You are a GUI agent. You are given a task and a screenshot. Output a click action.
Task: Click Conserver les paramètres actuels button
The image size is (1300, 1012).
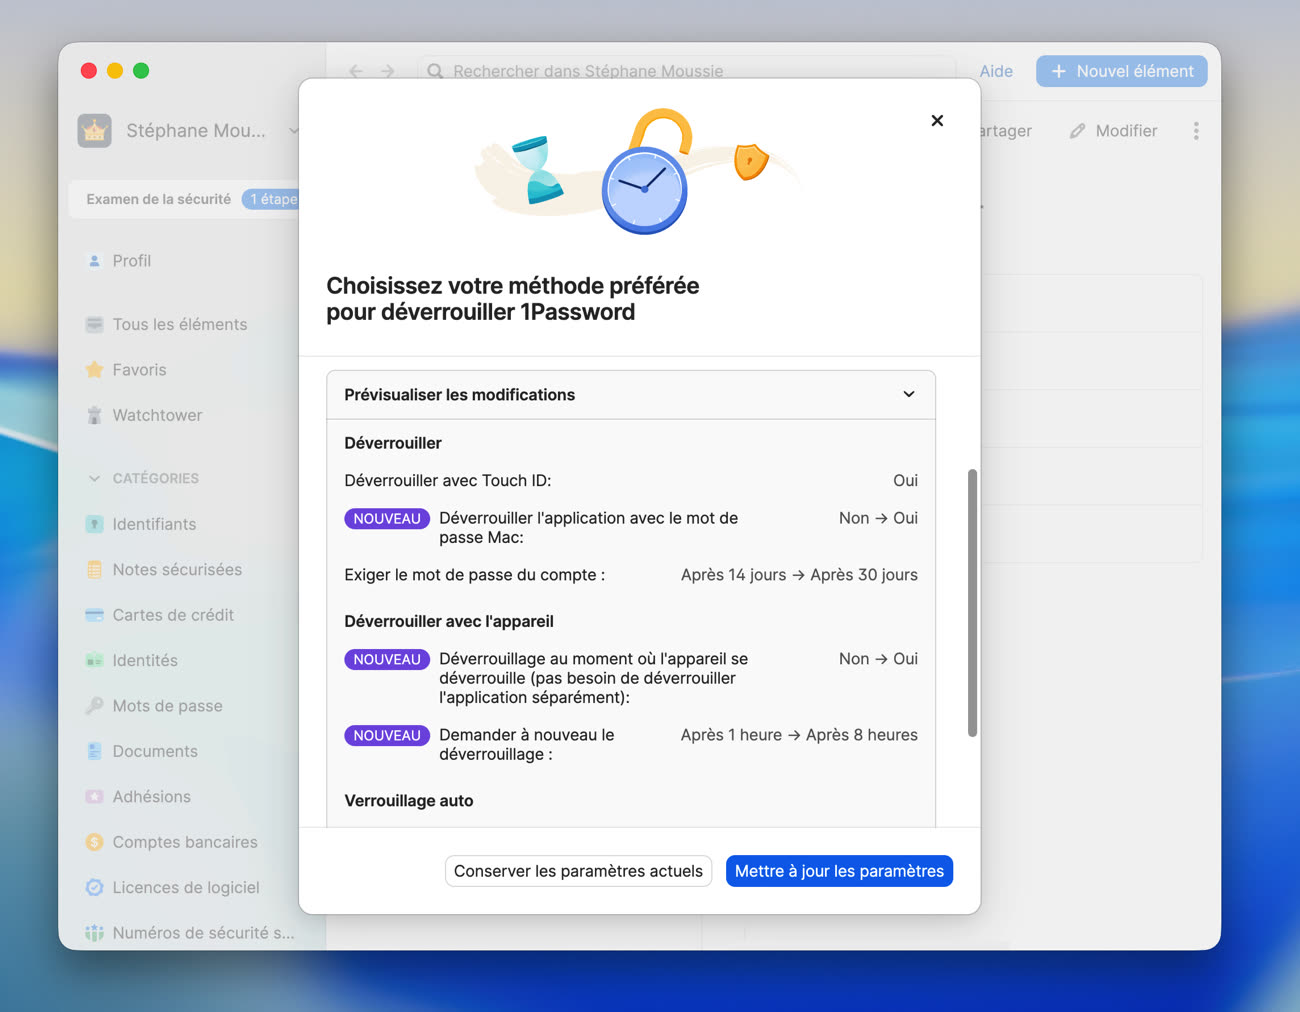(x=578, y=871)
